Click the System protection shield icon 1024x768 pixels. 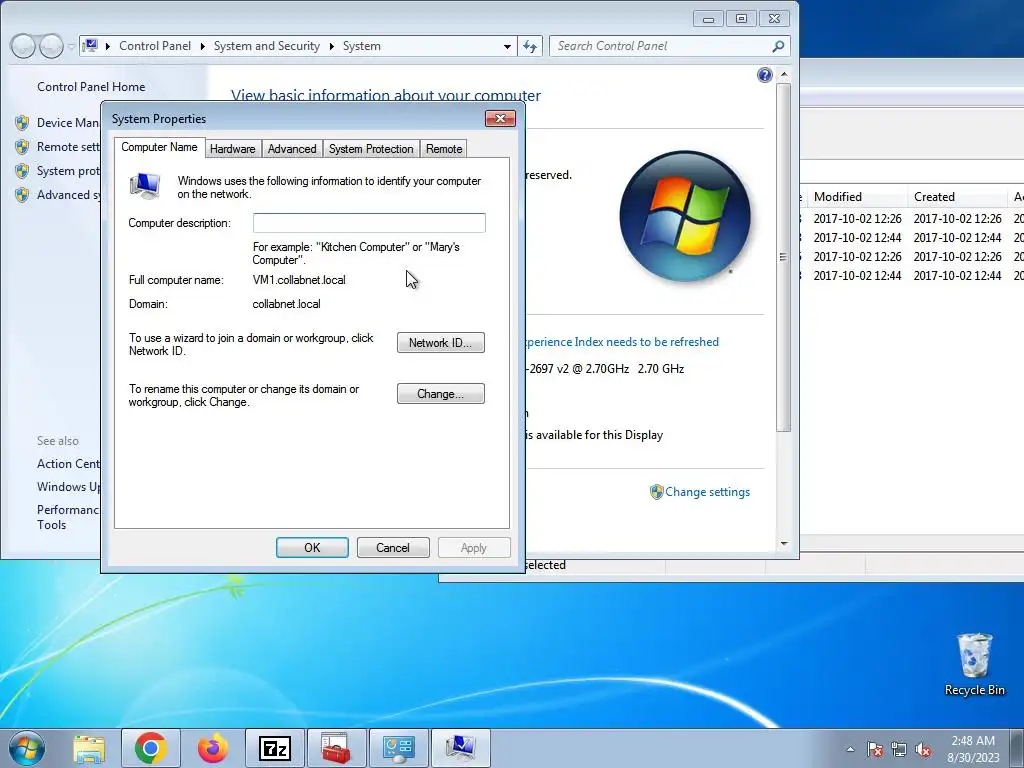[x=22, y=171]
